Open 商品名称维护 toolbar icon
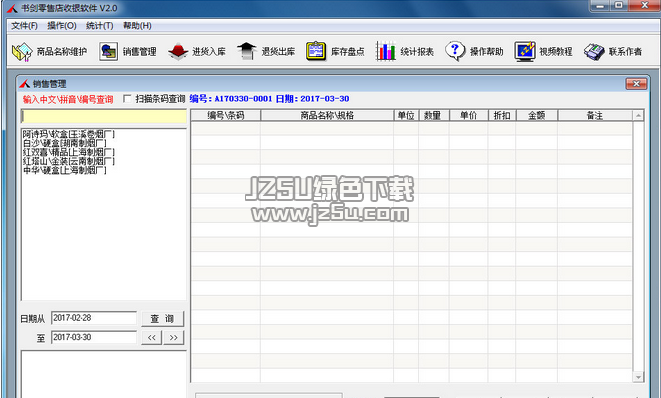Screen dimensions: 661x398 (22, 51)
